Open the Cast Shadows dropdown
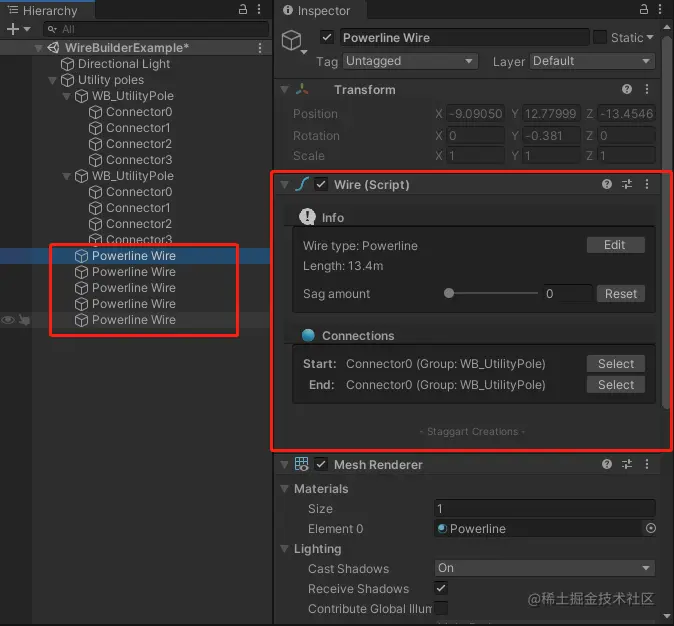674x626 pixels. 545,568
